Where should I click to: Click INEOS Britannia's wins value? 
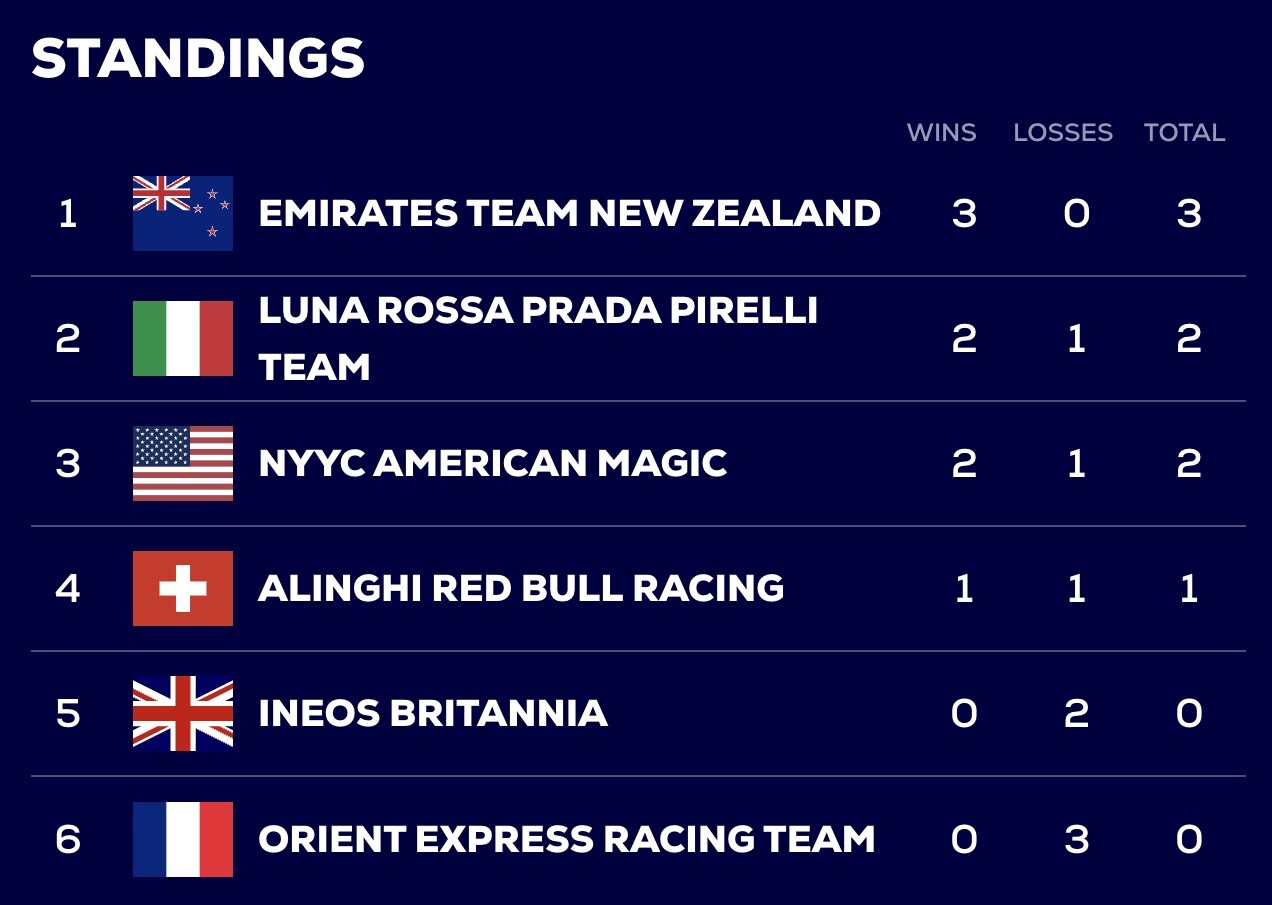pos(964,713)
